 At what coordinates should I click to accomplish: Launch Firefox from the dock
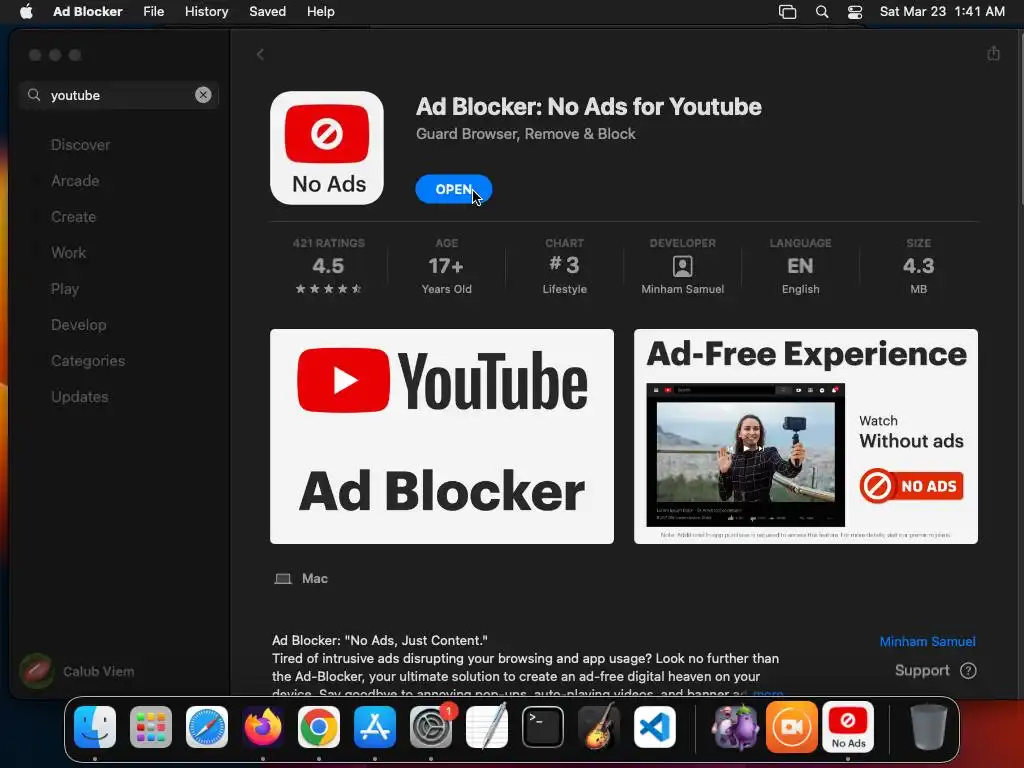(x=263, y=727)
